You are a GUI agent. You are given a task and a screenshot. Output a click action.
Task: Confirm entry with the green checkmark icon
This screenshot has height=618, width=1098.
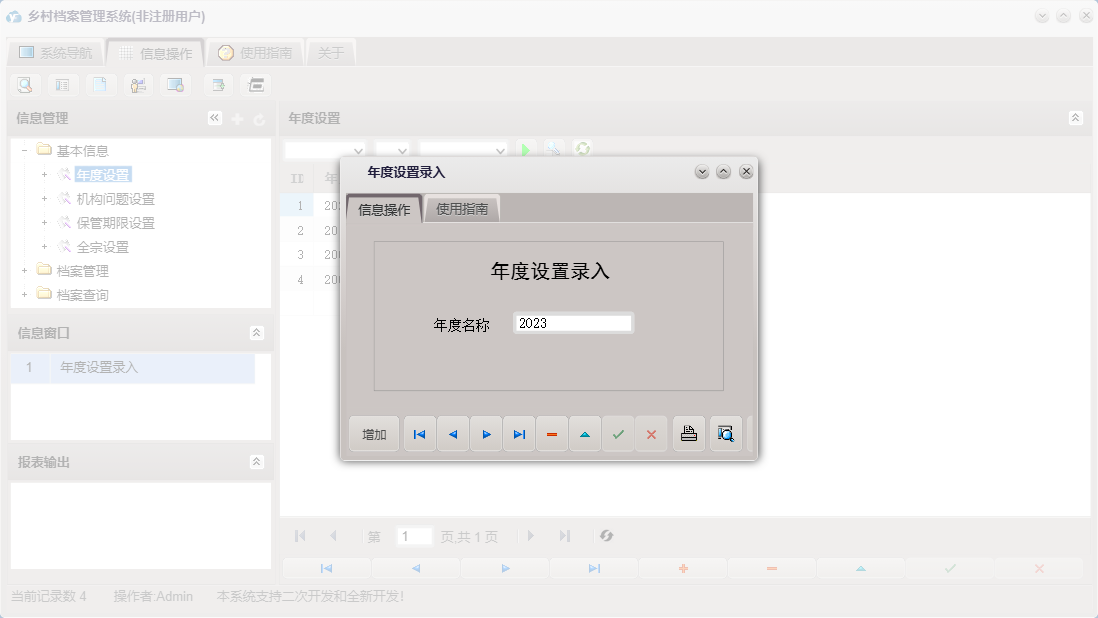pos(618,433)
